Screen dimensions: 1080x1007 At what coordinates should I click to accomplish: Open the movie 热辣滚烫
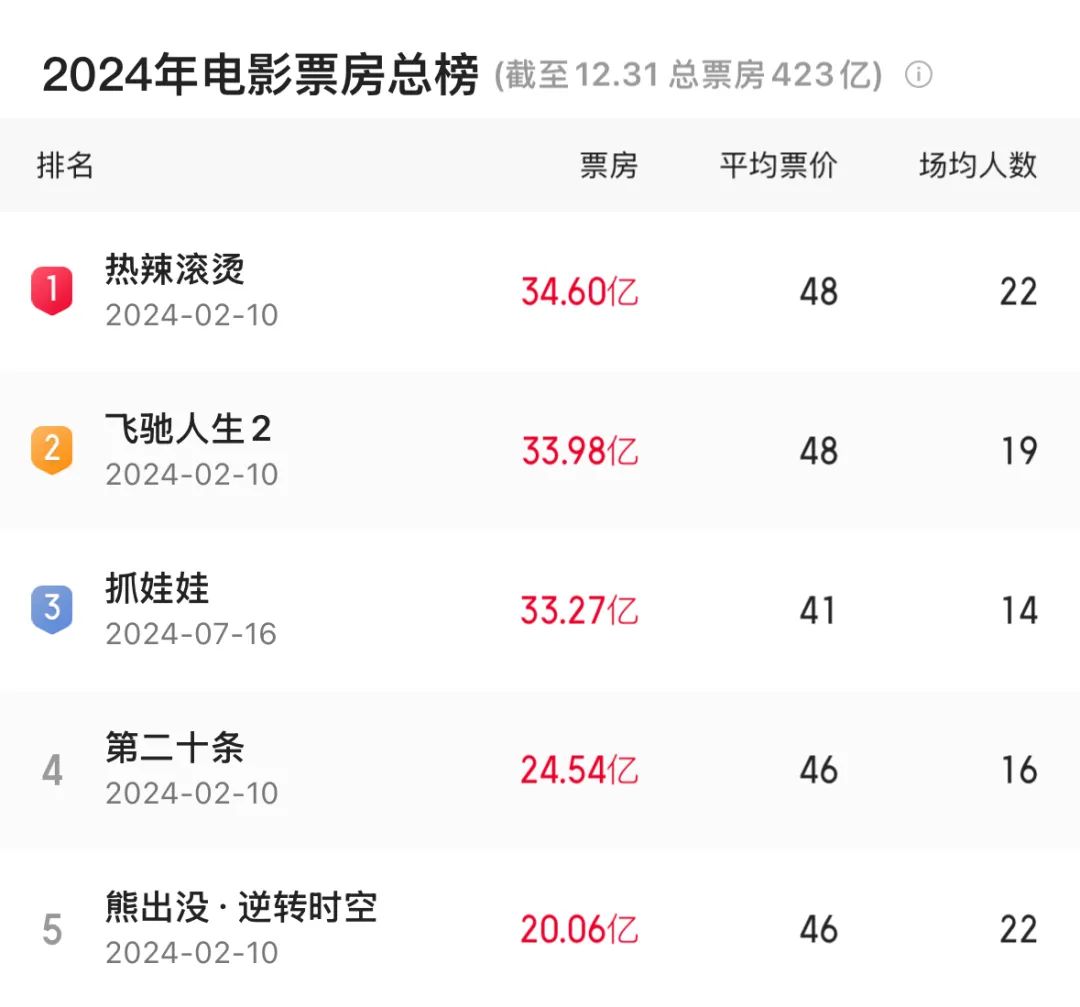[x=175, y=269]
